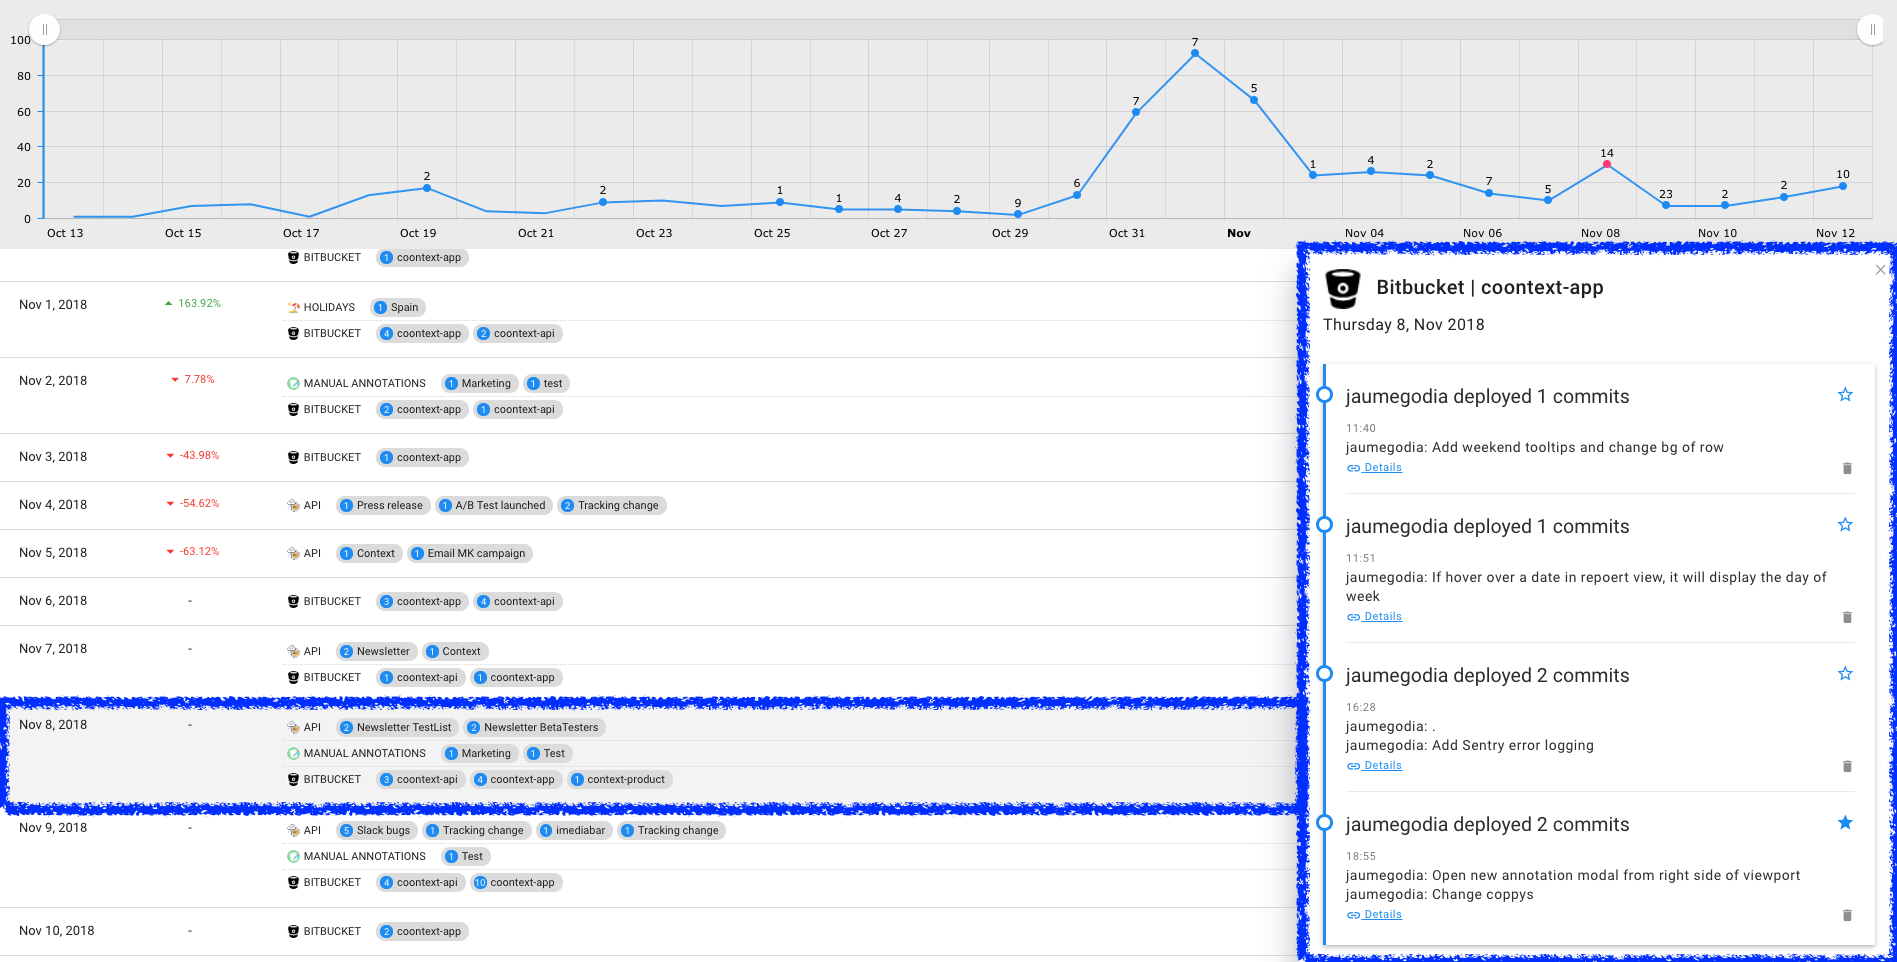Click the pink chart point labeled 14
This screenshot has width=1897, height=962.
click(x=1607, y=164)
